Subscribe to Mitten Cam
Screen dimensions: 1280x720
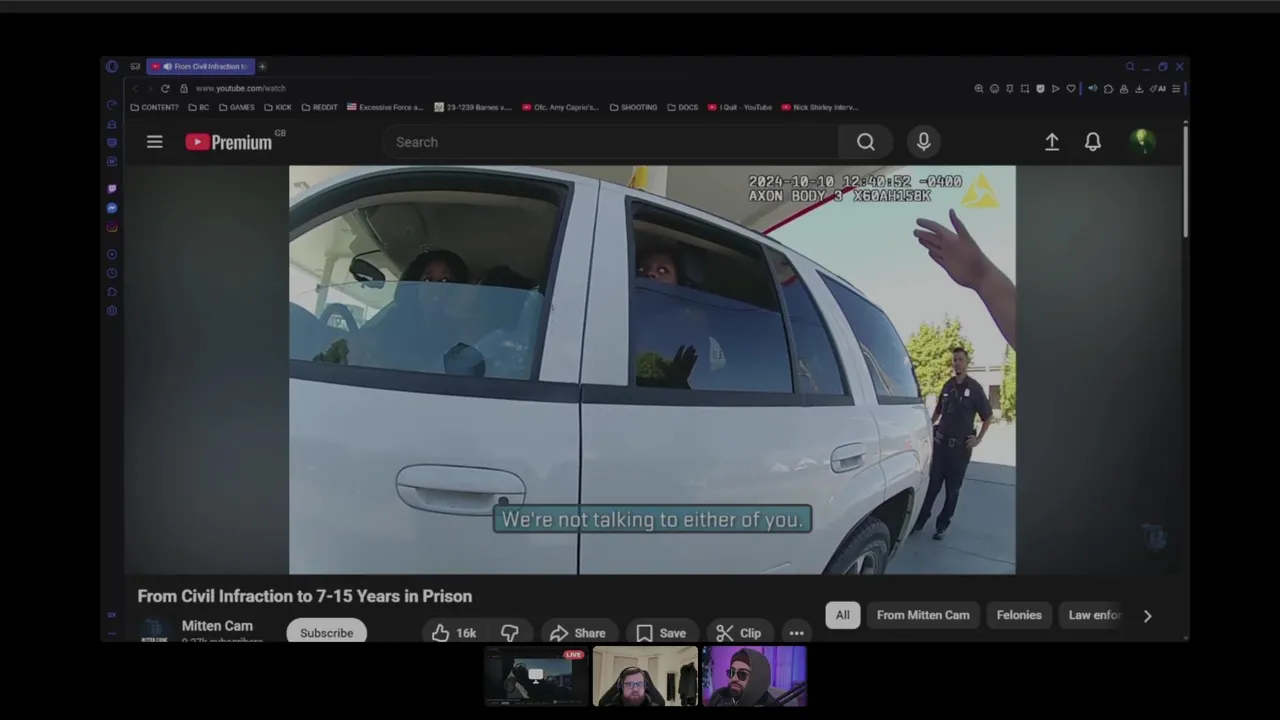pos(326,633)
